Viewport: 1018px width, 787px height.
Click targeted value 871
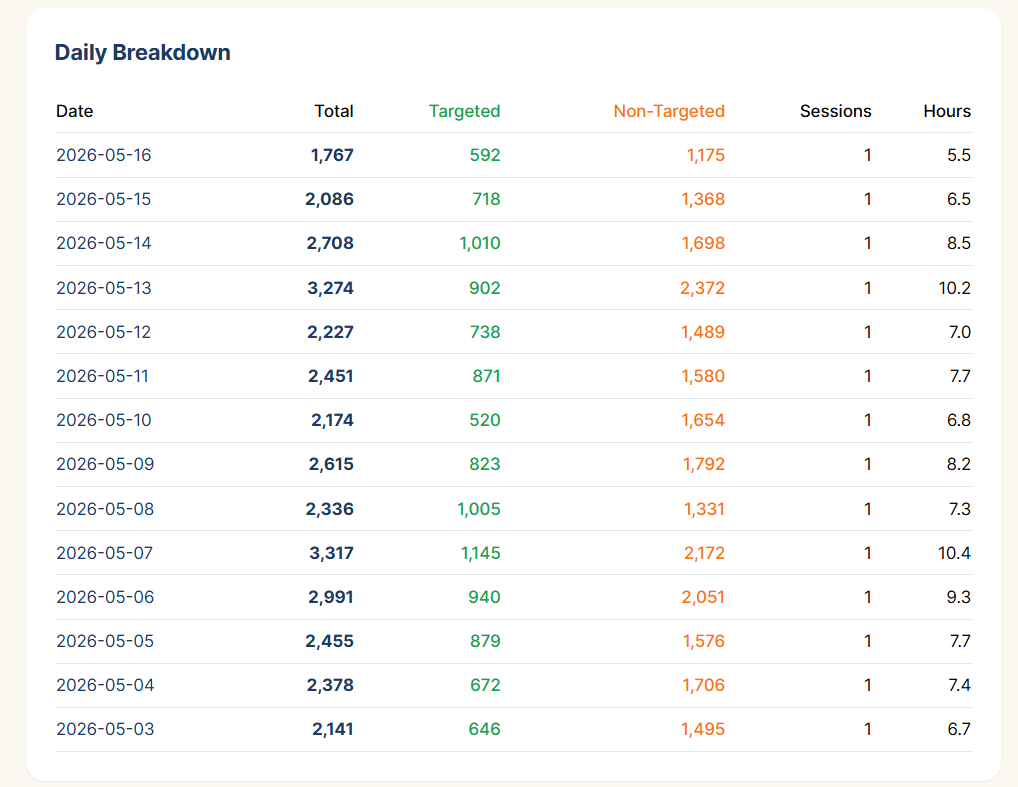click(x=486, y=376)
